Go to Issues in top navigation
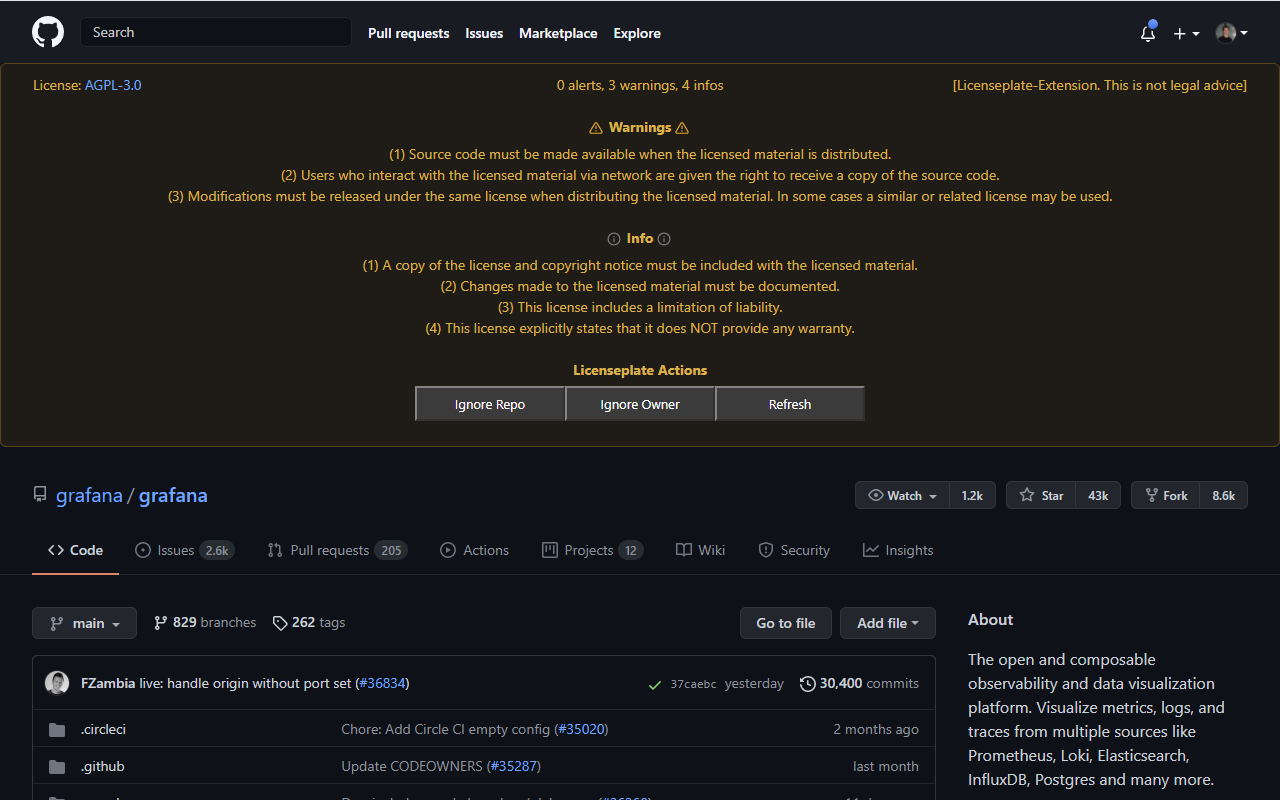The image size is (1280, 800). tap(484, 33)
